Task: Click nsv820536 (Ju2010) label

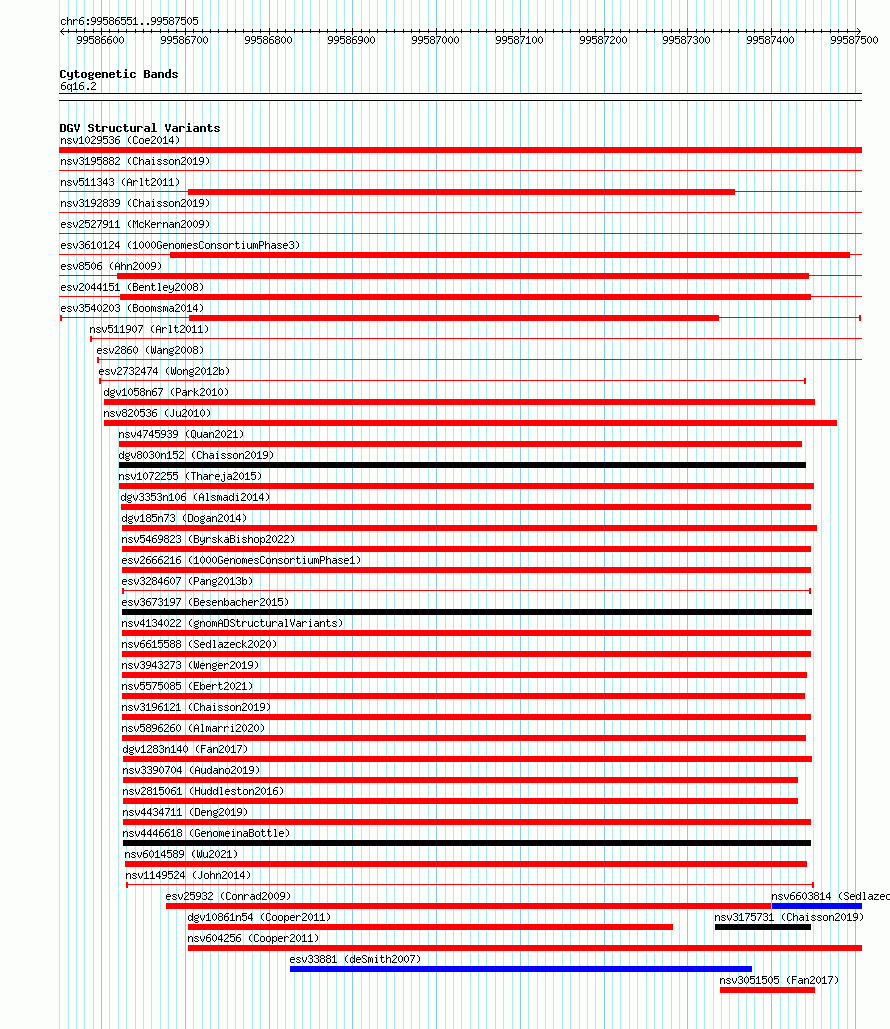Action: click(157, 413)
